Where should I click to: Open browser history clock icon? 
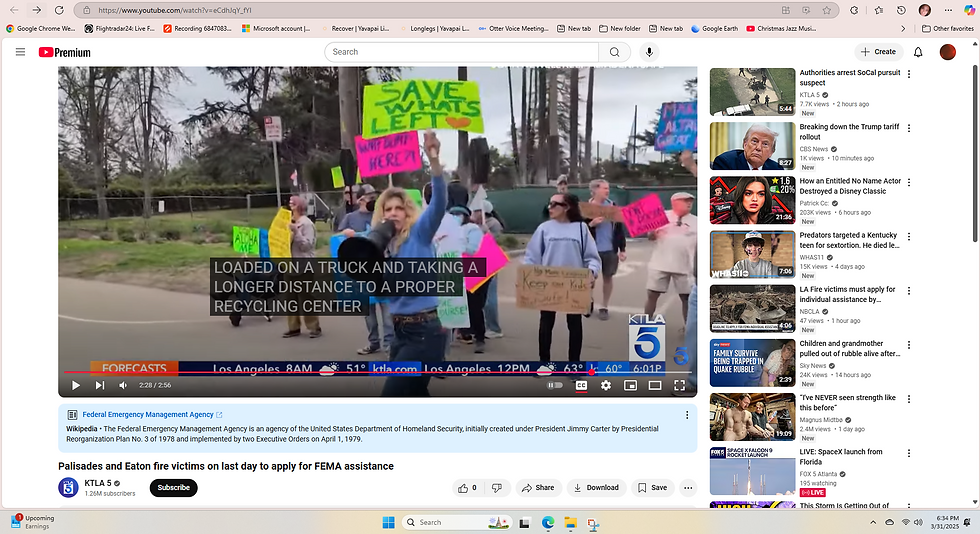pyautogui.click(x=901, y=10)
